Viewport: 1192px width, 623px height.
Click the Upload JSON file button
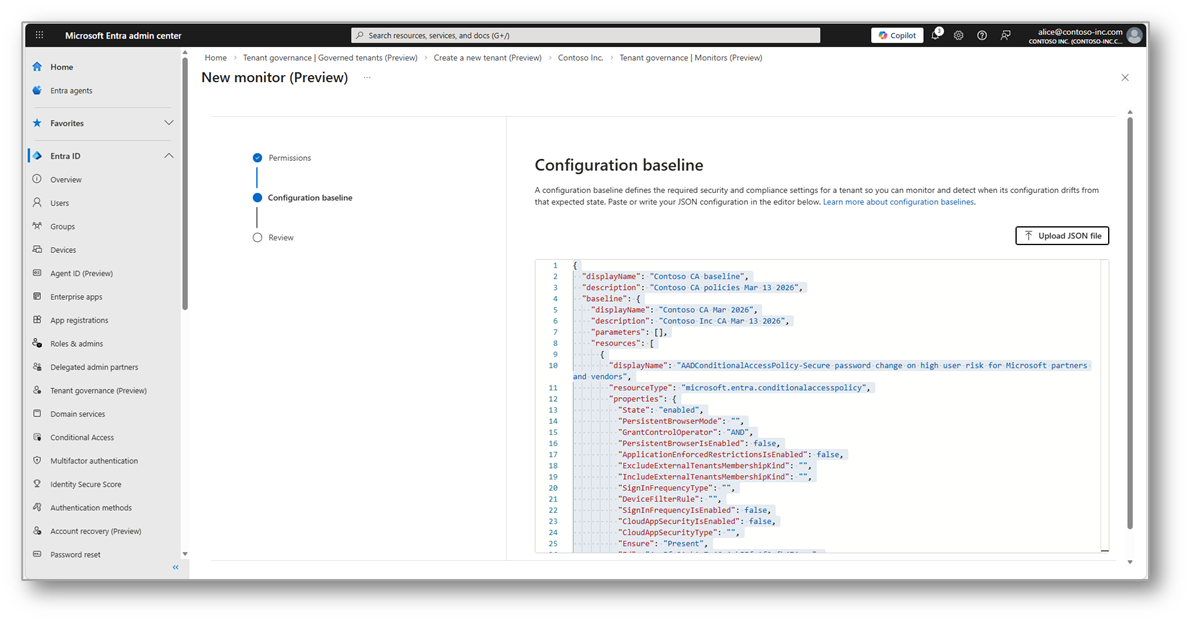(x=1062, y=236)
